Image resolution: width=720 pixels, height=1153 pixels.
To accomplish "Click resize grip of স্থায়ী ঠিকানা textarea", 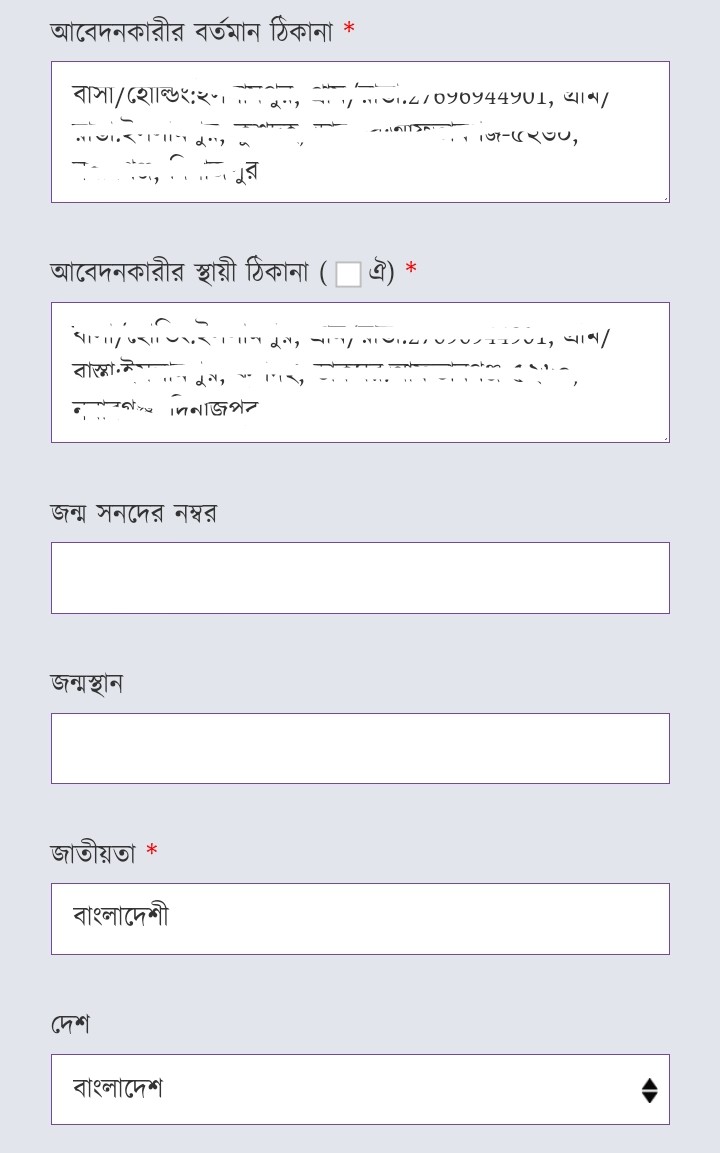I will (665, 438).
